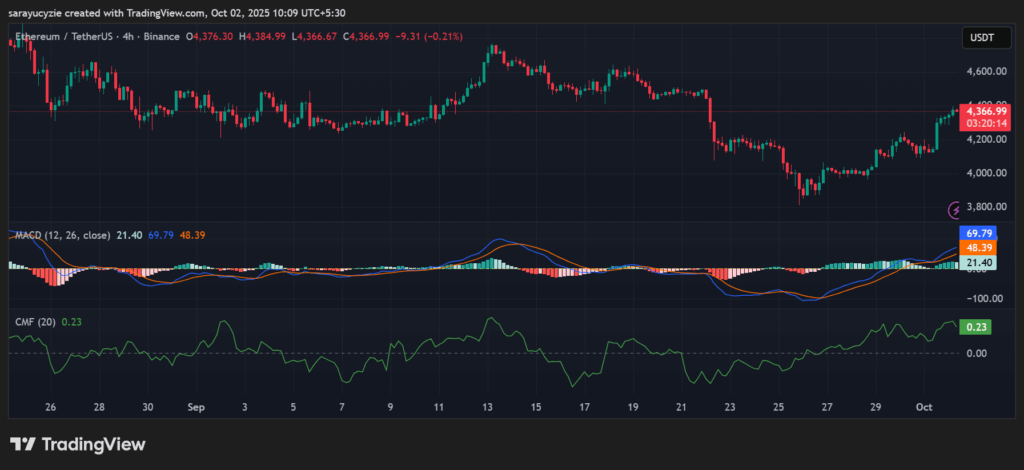
Task: Click the TradingView logo icon
Action: pos(23,444)
